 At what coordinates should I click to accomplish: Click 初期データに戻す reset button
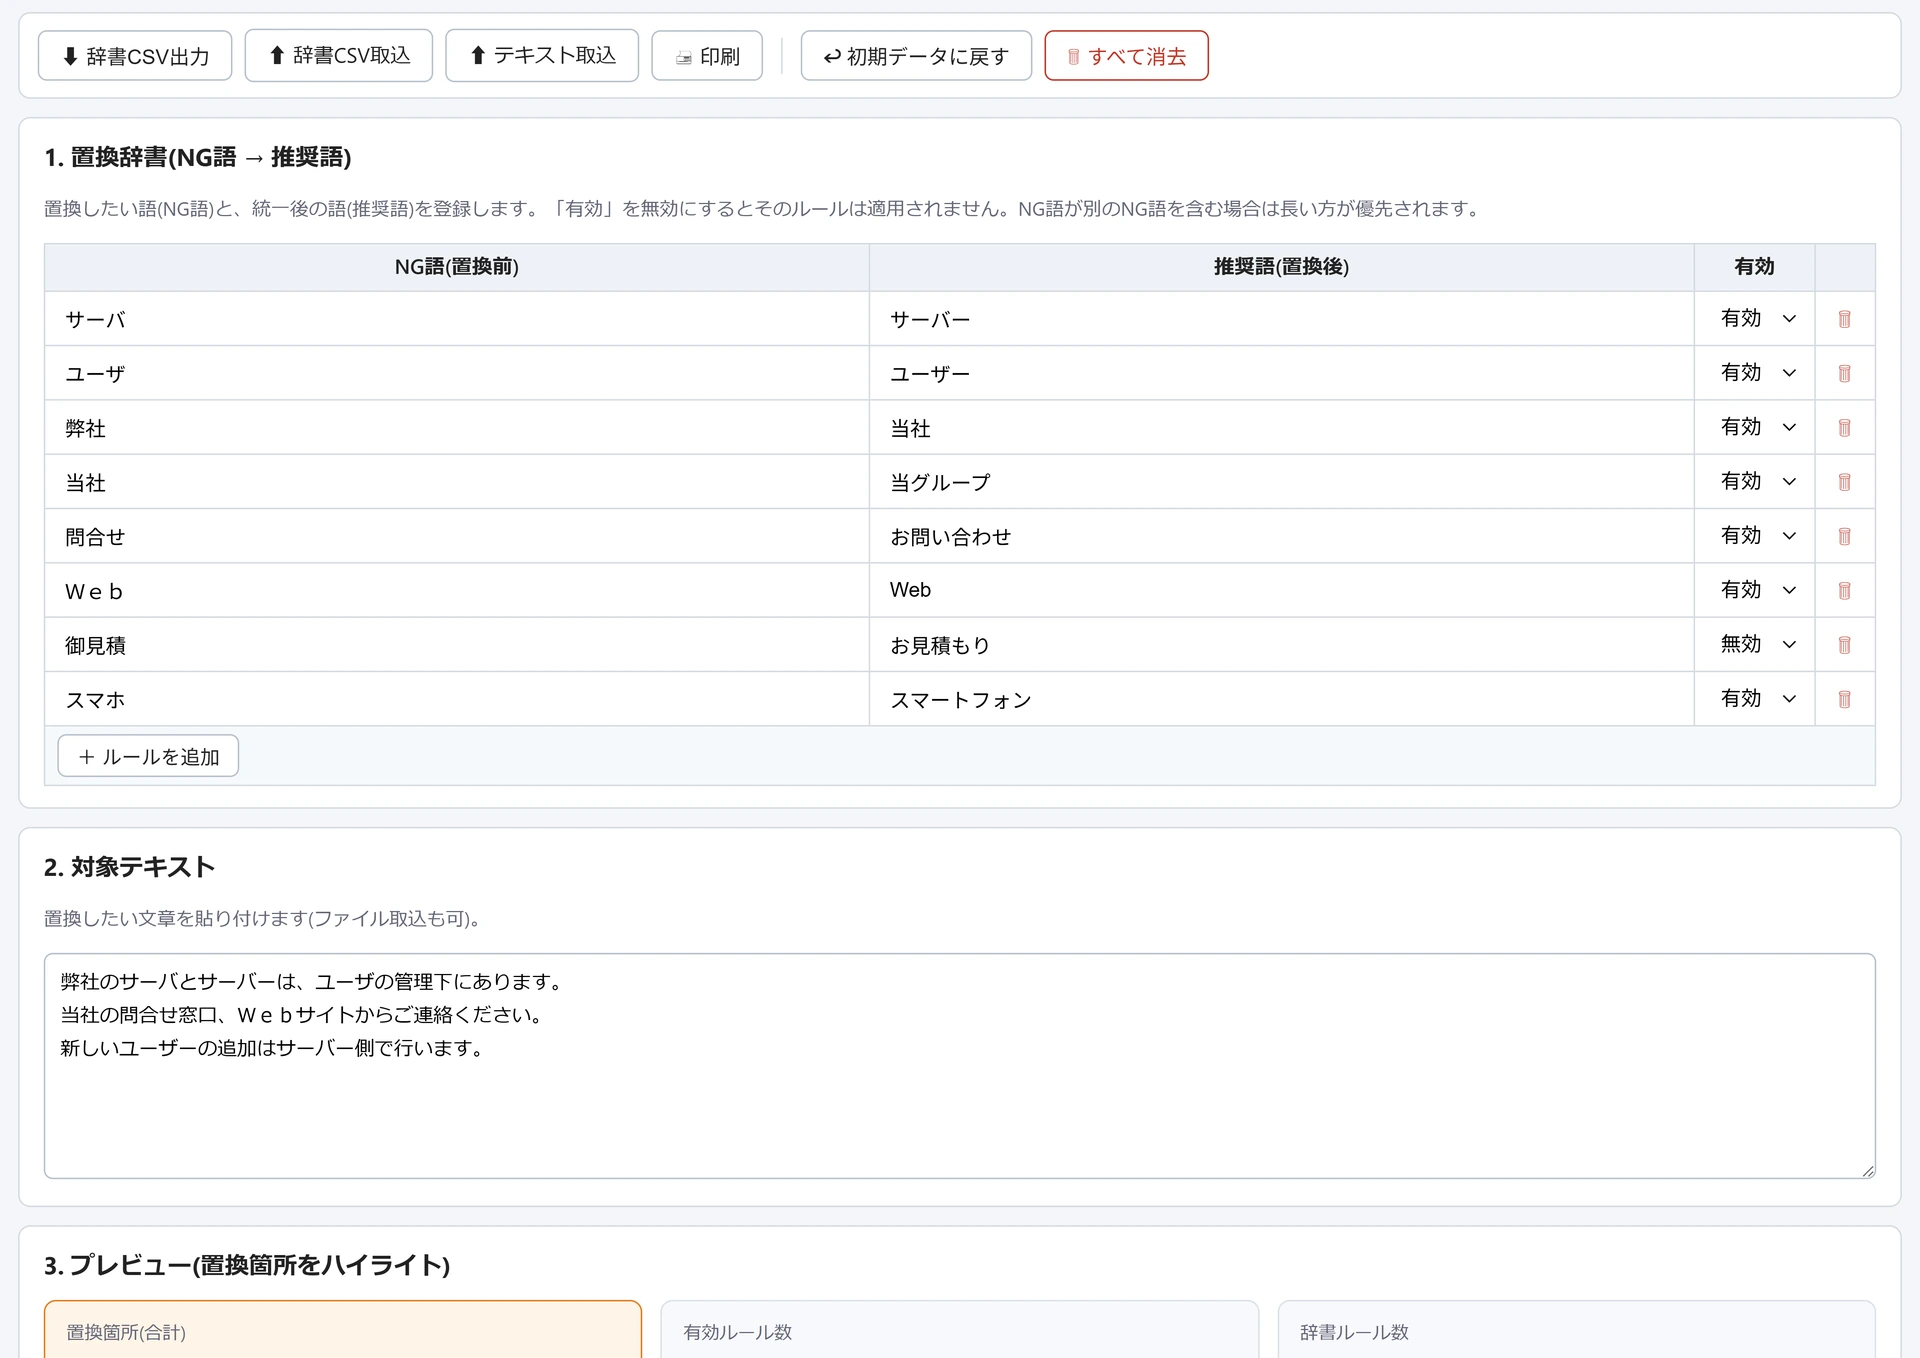(x=916, y=56)
